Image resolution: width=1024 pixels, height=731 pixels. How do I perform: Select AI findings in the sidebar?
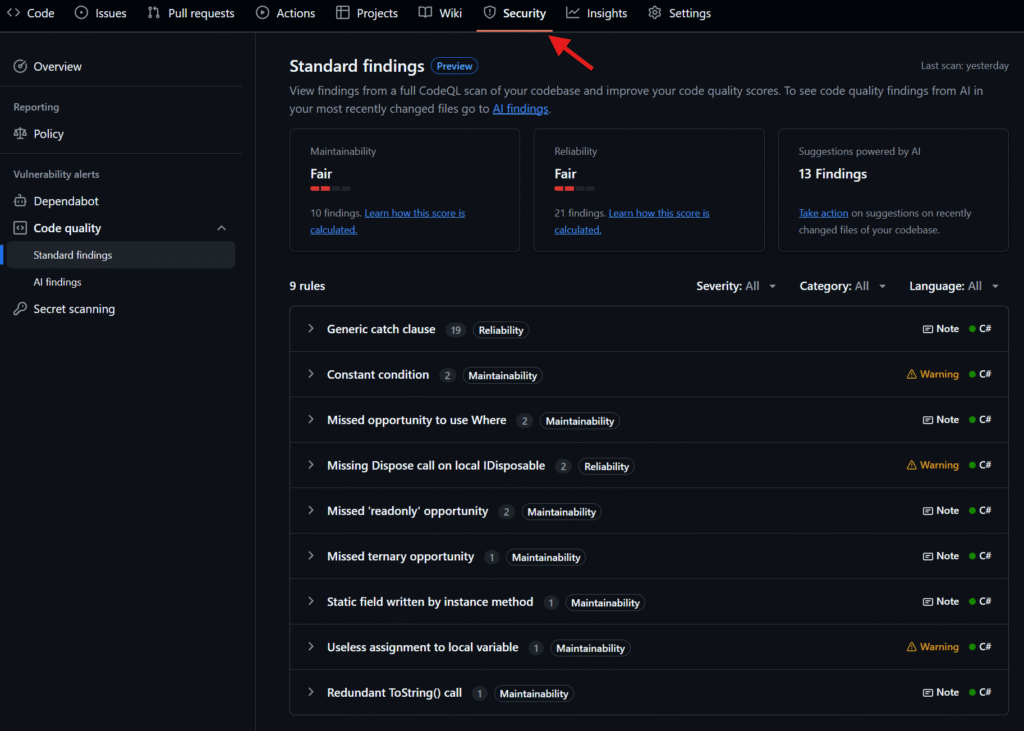(57, 282)
